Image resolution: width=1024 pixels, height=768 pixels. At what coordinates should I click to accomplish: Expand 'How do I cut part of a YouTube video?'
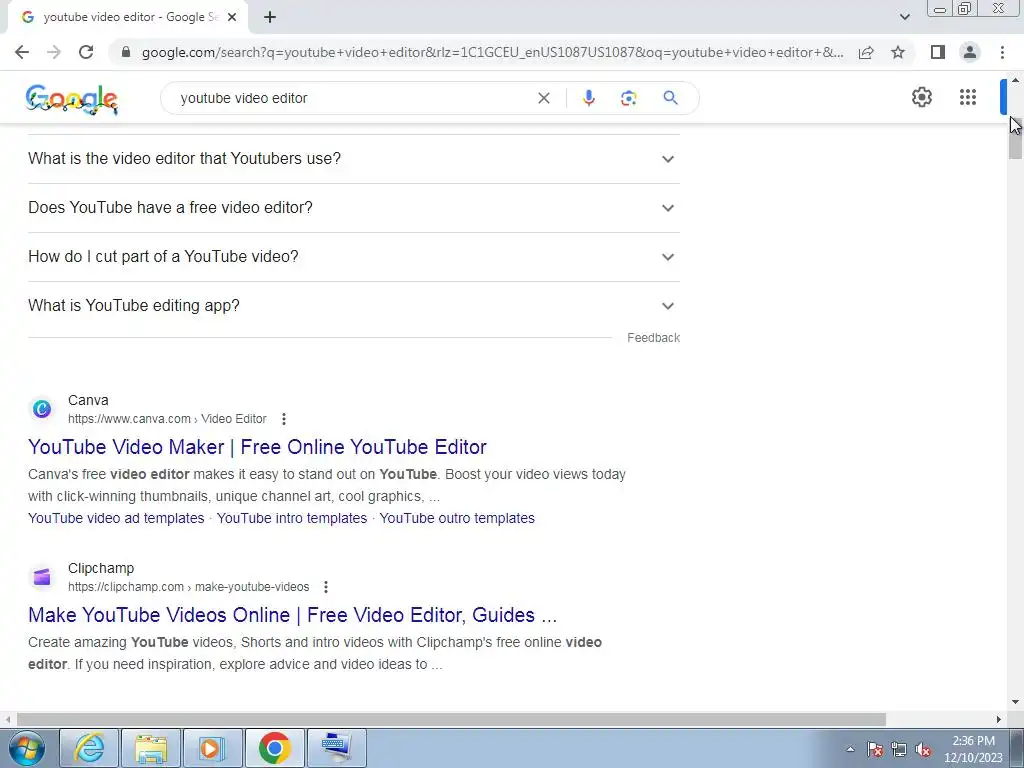pyautogui.click(x=353, y=257)
